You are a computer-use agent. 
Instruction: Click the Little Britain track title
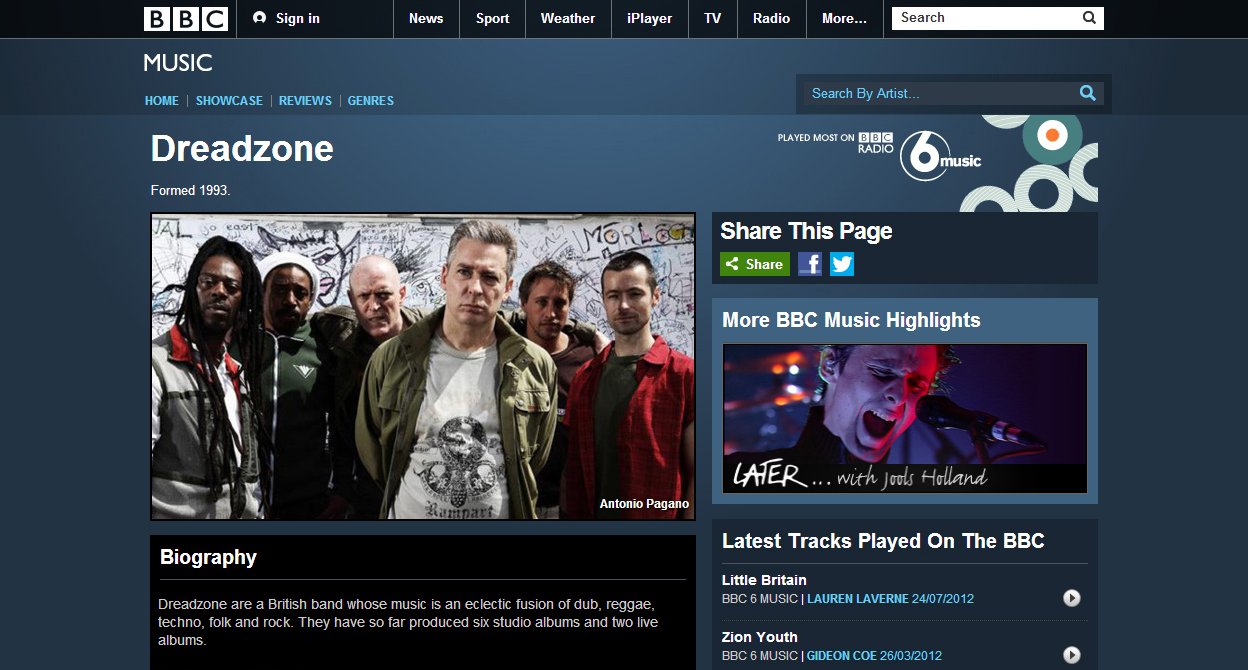pos(764,580)
